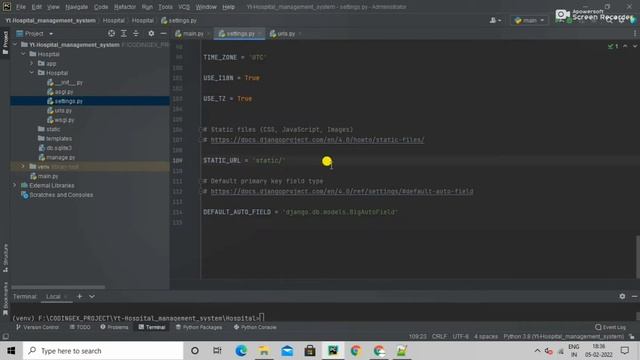640x360 pixels.
Task: Open the VCS menu
Action: pyautogui.click(x=184, y=7)
